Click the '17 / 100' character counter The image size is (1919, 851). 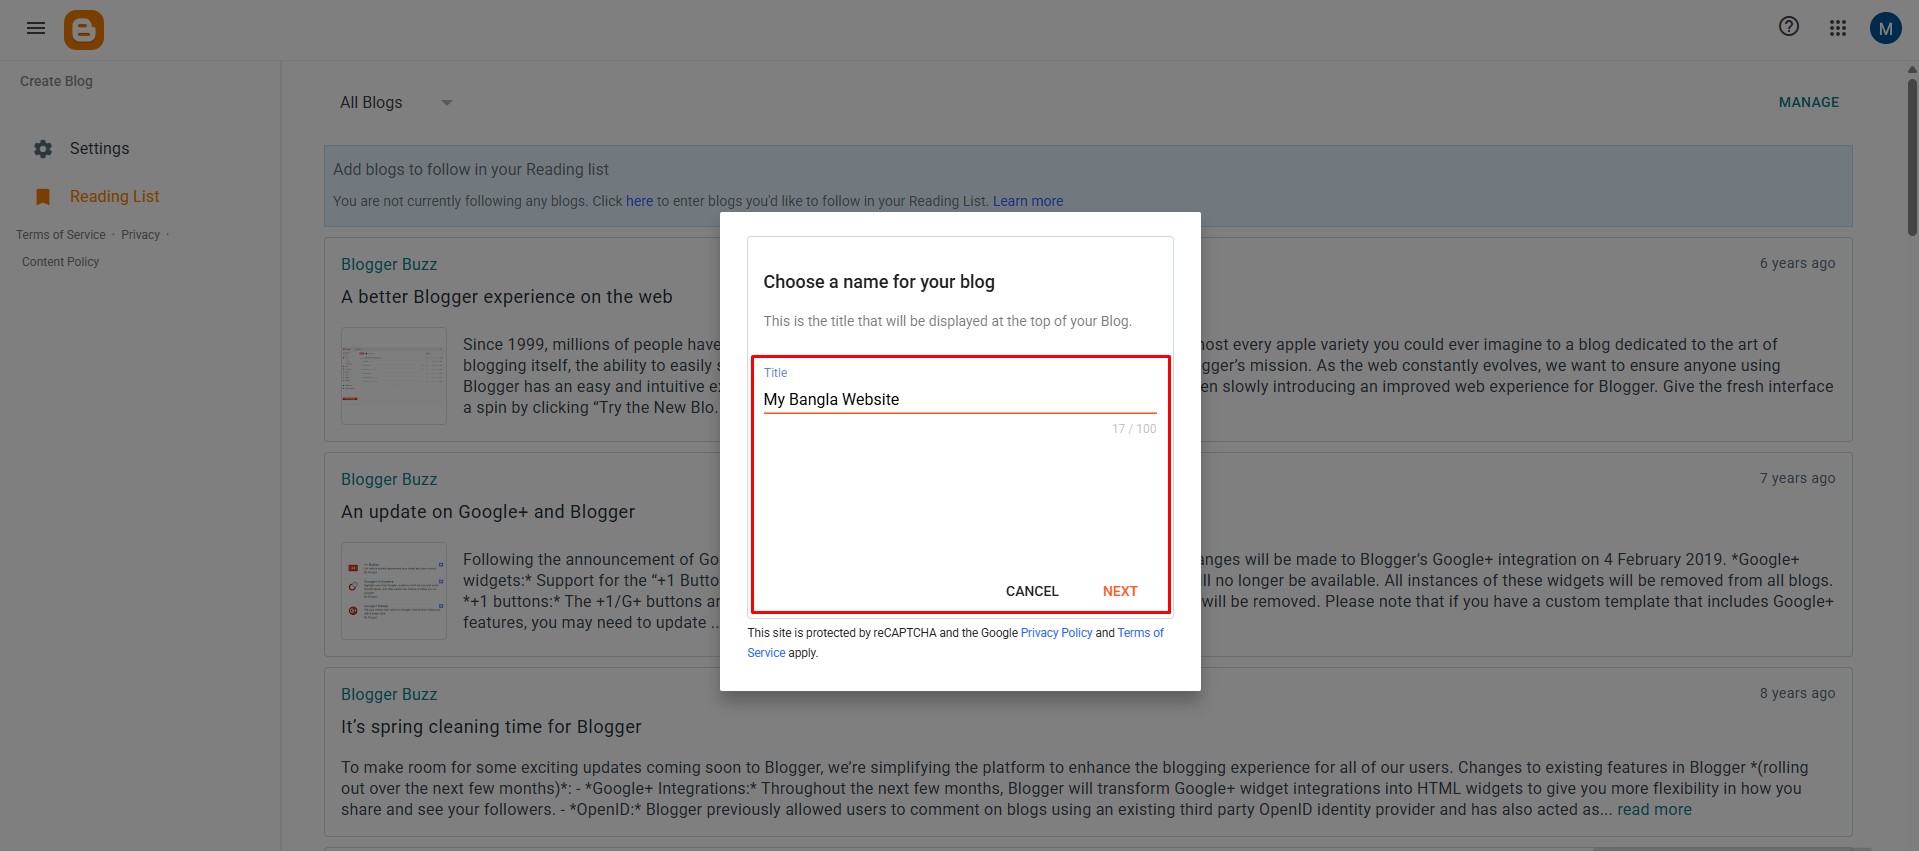[1134, 429]
